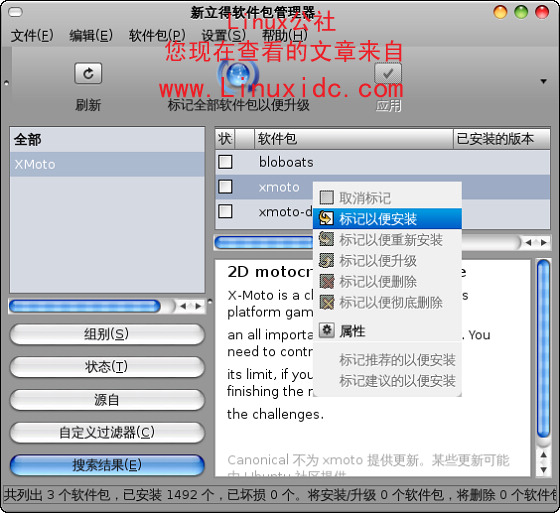560x513 pixels.
Task: Select the xmoto package name
Action: click(279, 187)
